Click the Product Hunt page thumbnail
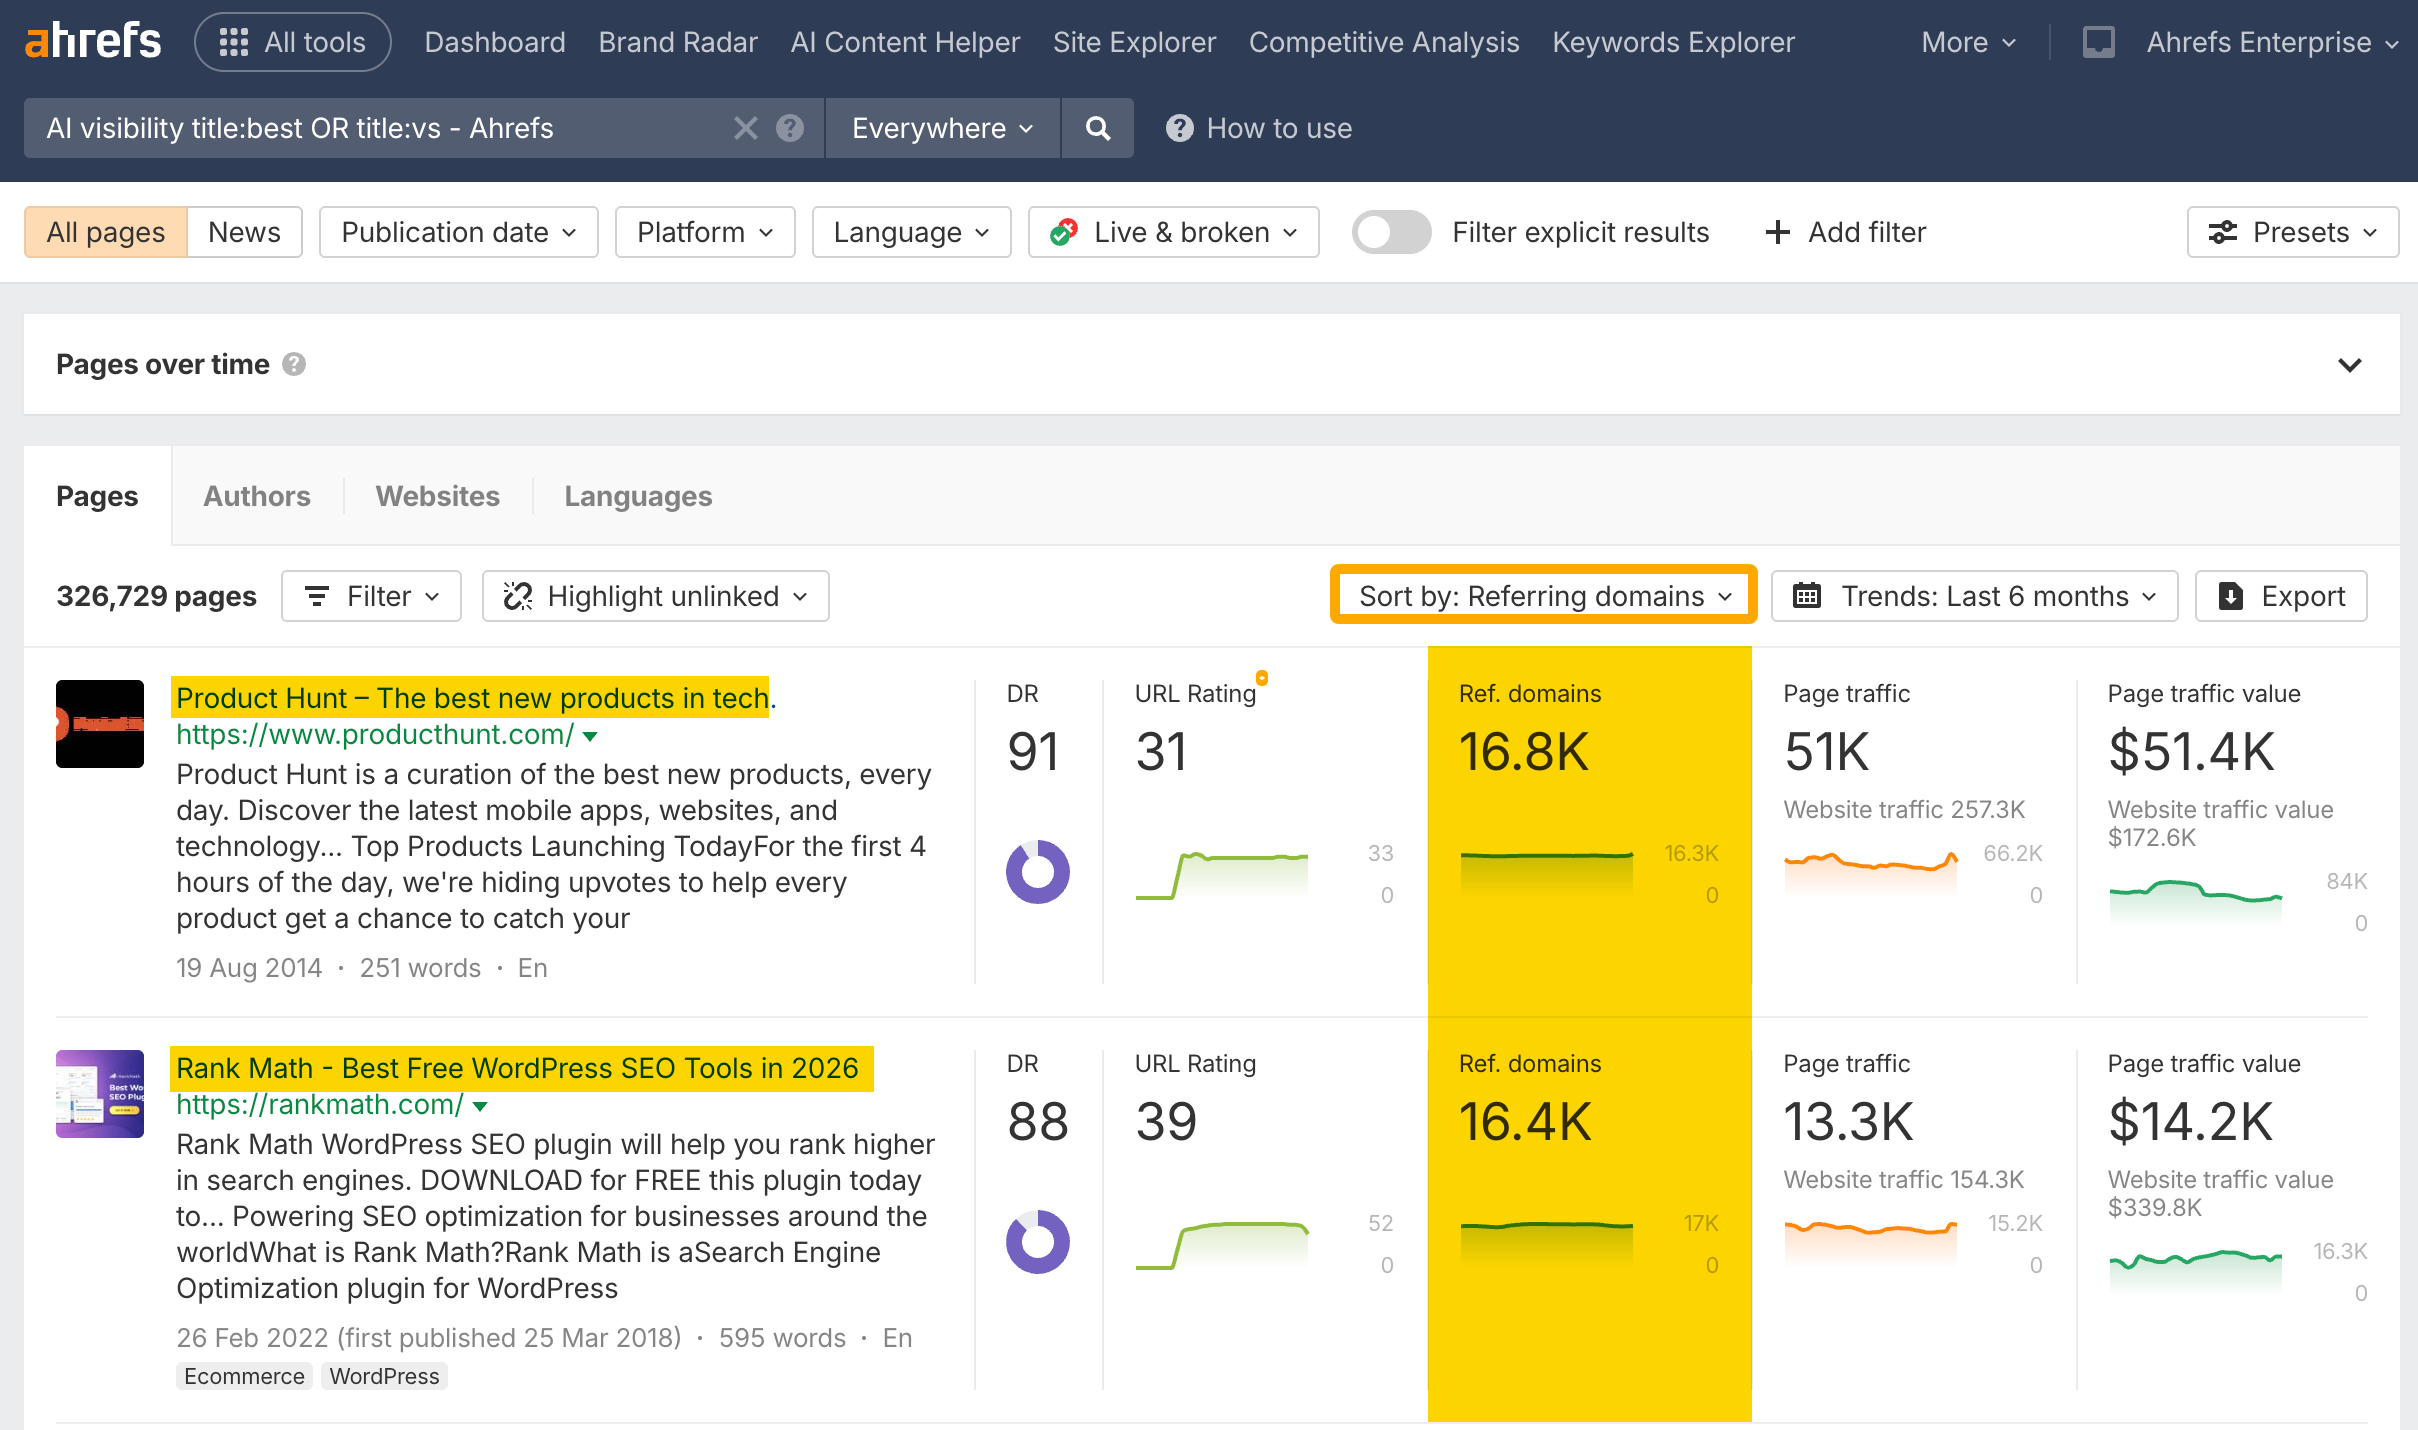This screenshot has height=1430, width=2418. click(100, 724)
